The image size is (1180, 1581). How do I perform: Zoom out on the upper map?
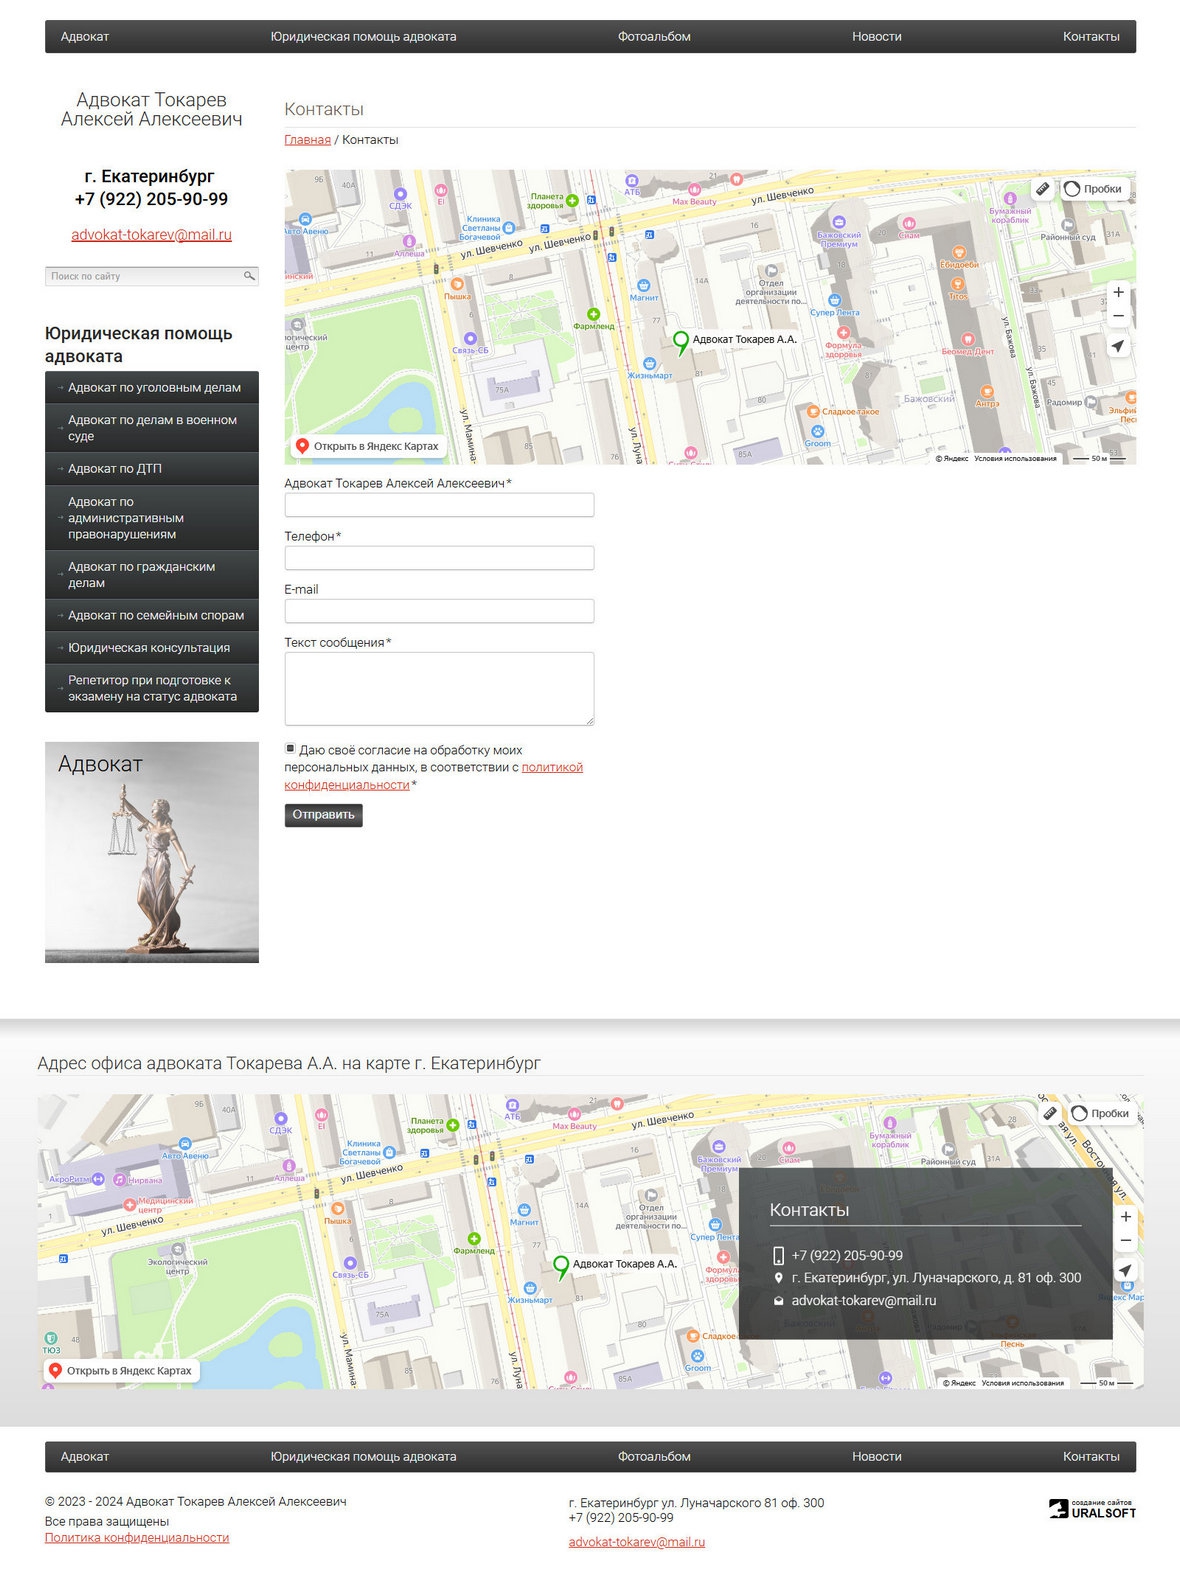tap(1118, 316)
